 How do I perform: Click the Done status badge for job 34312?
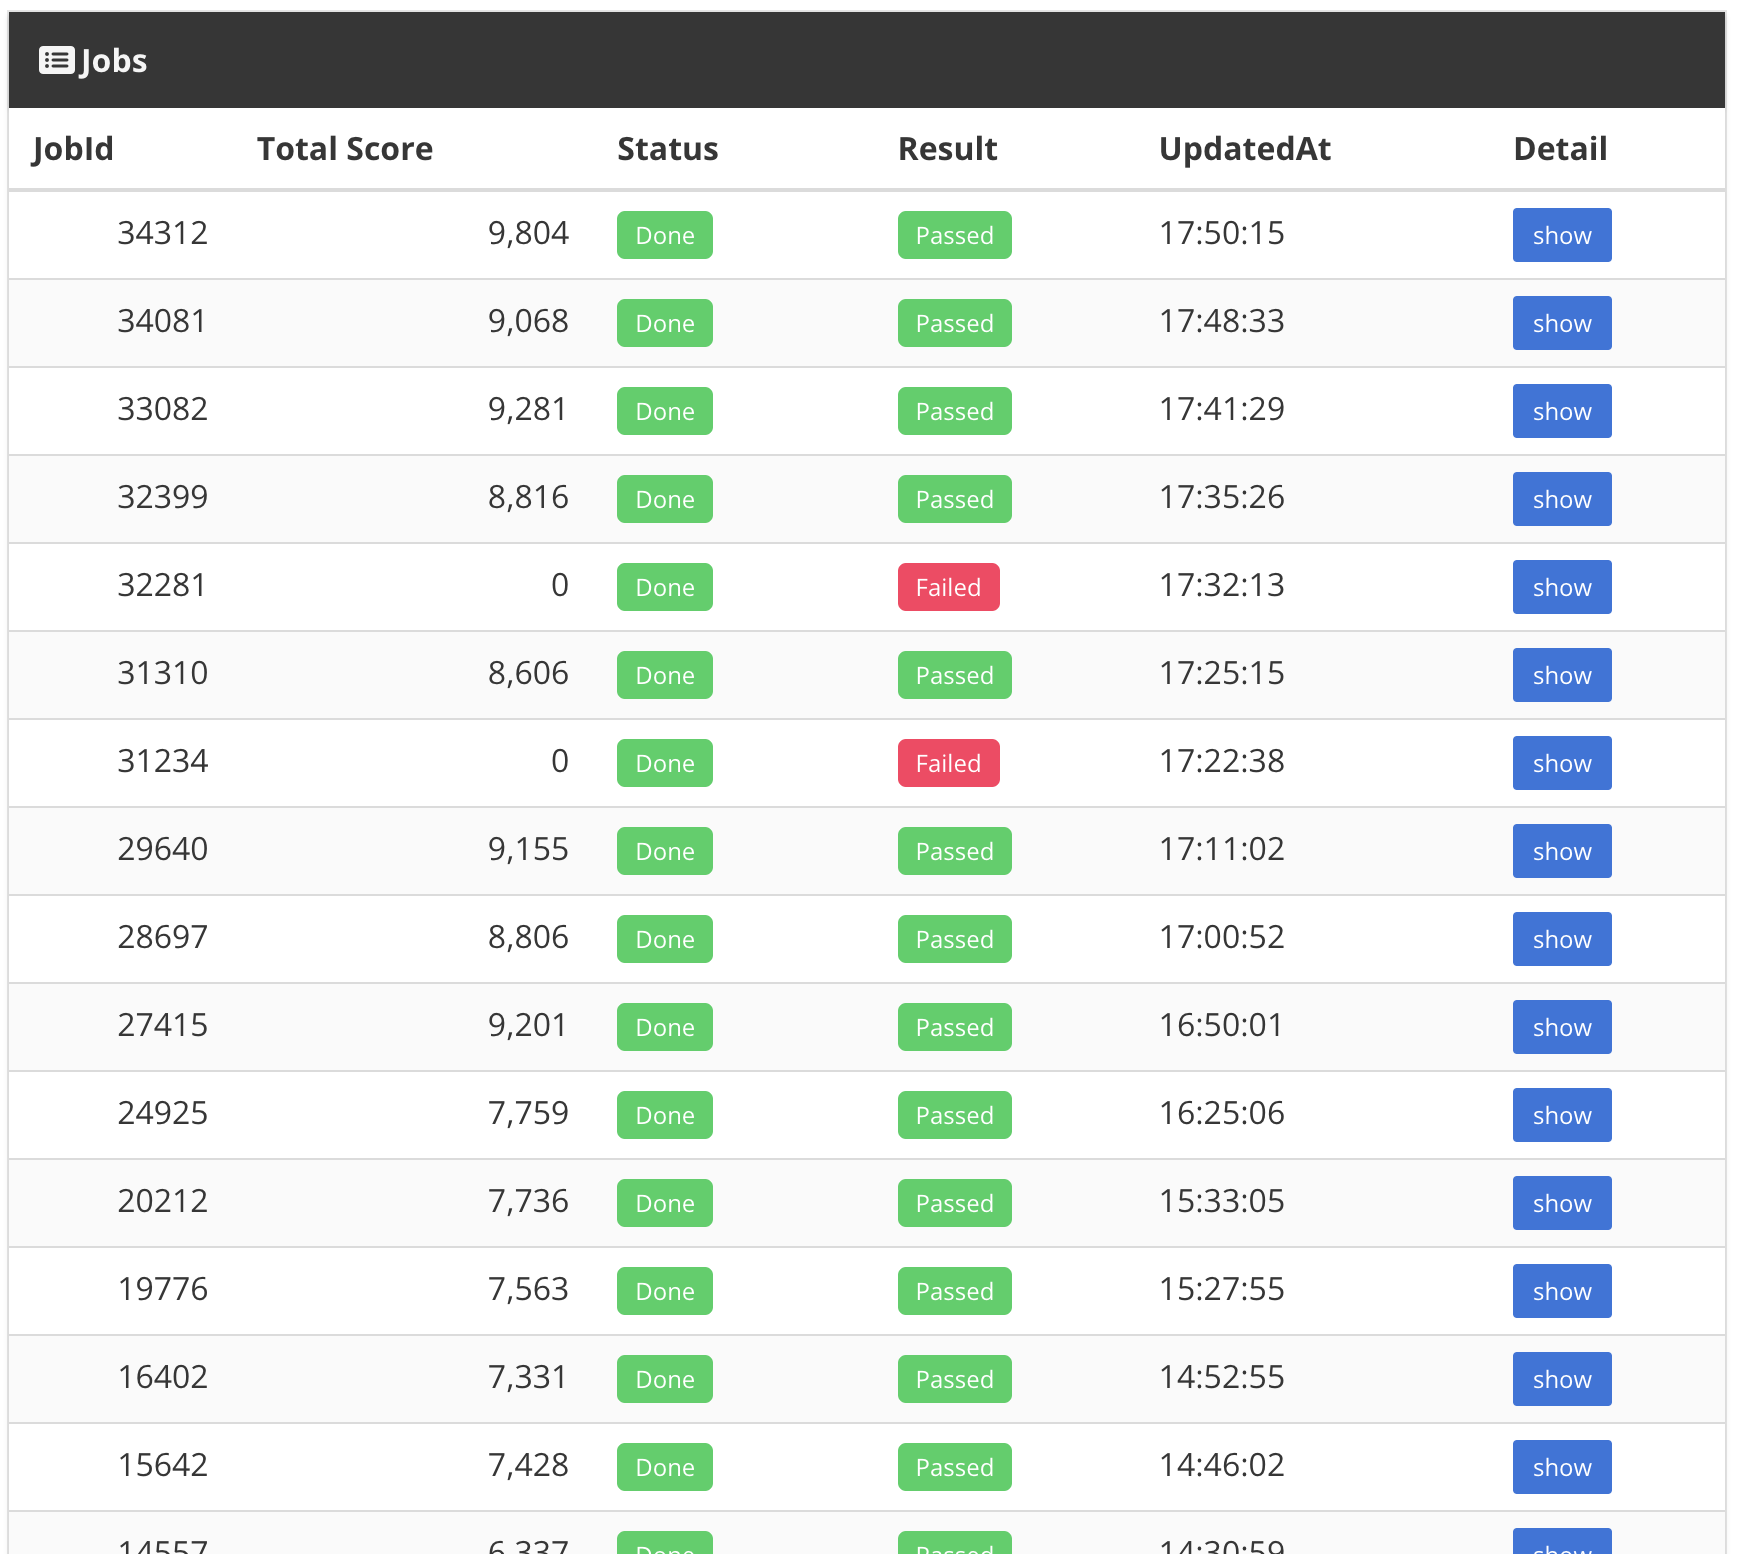pyautogui.click(x=665, y=235)
